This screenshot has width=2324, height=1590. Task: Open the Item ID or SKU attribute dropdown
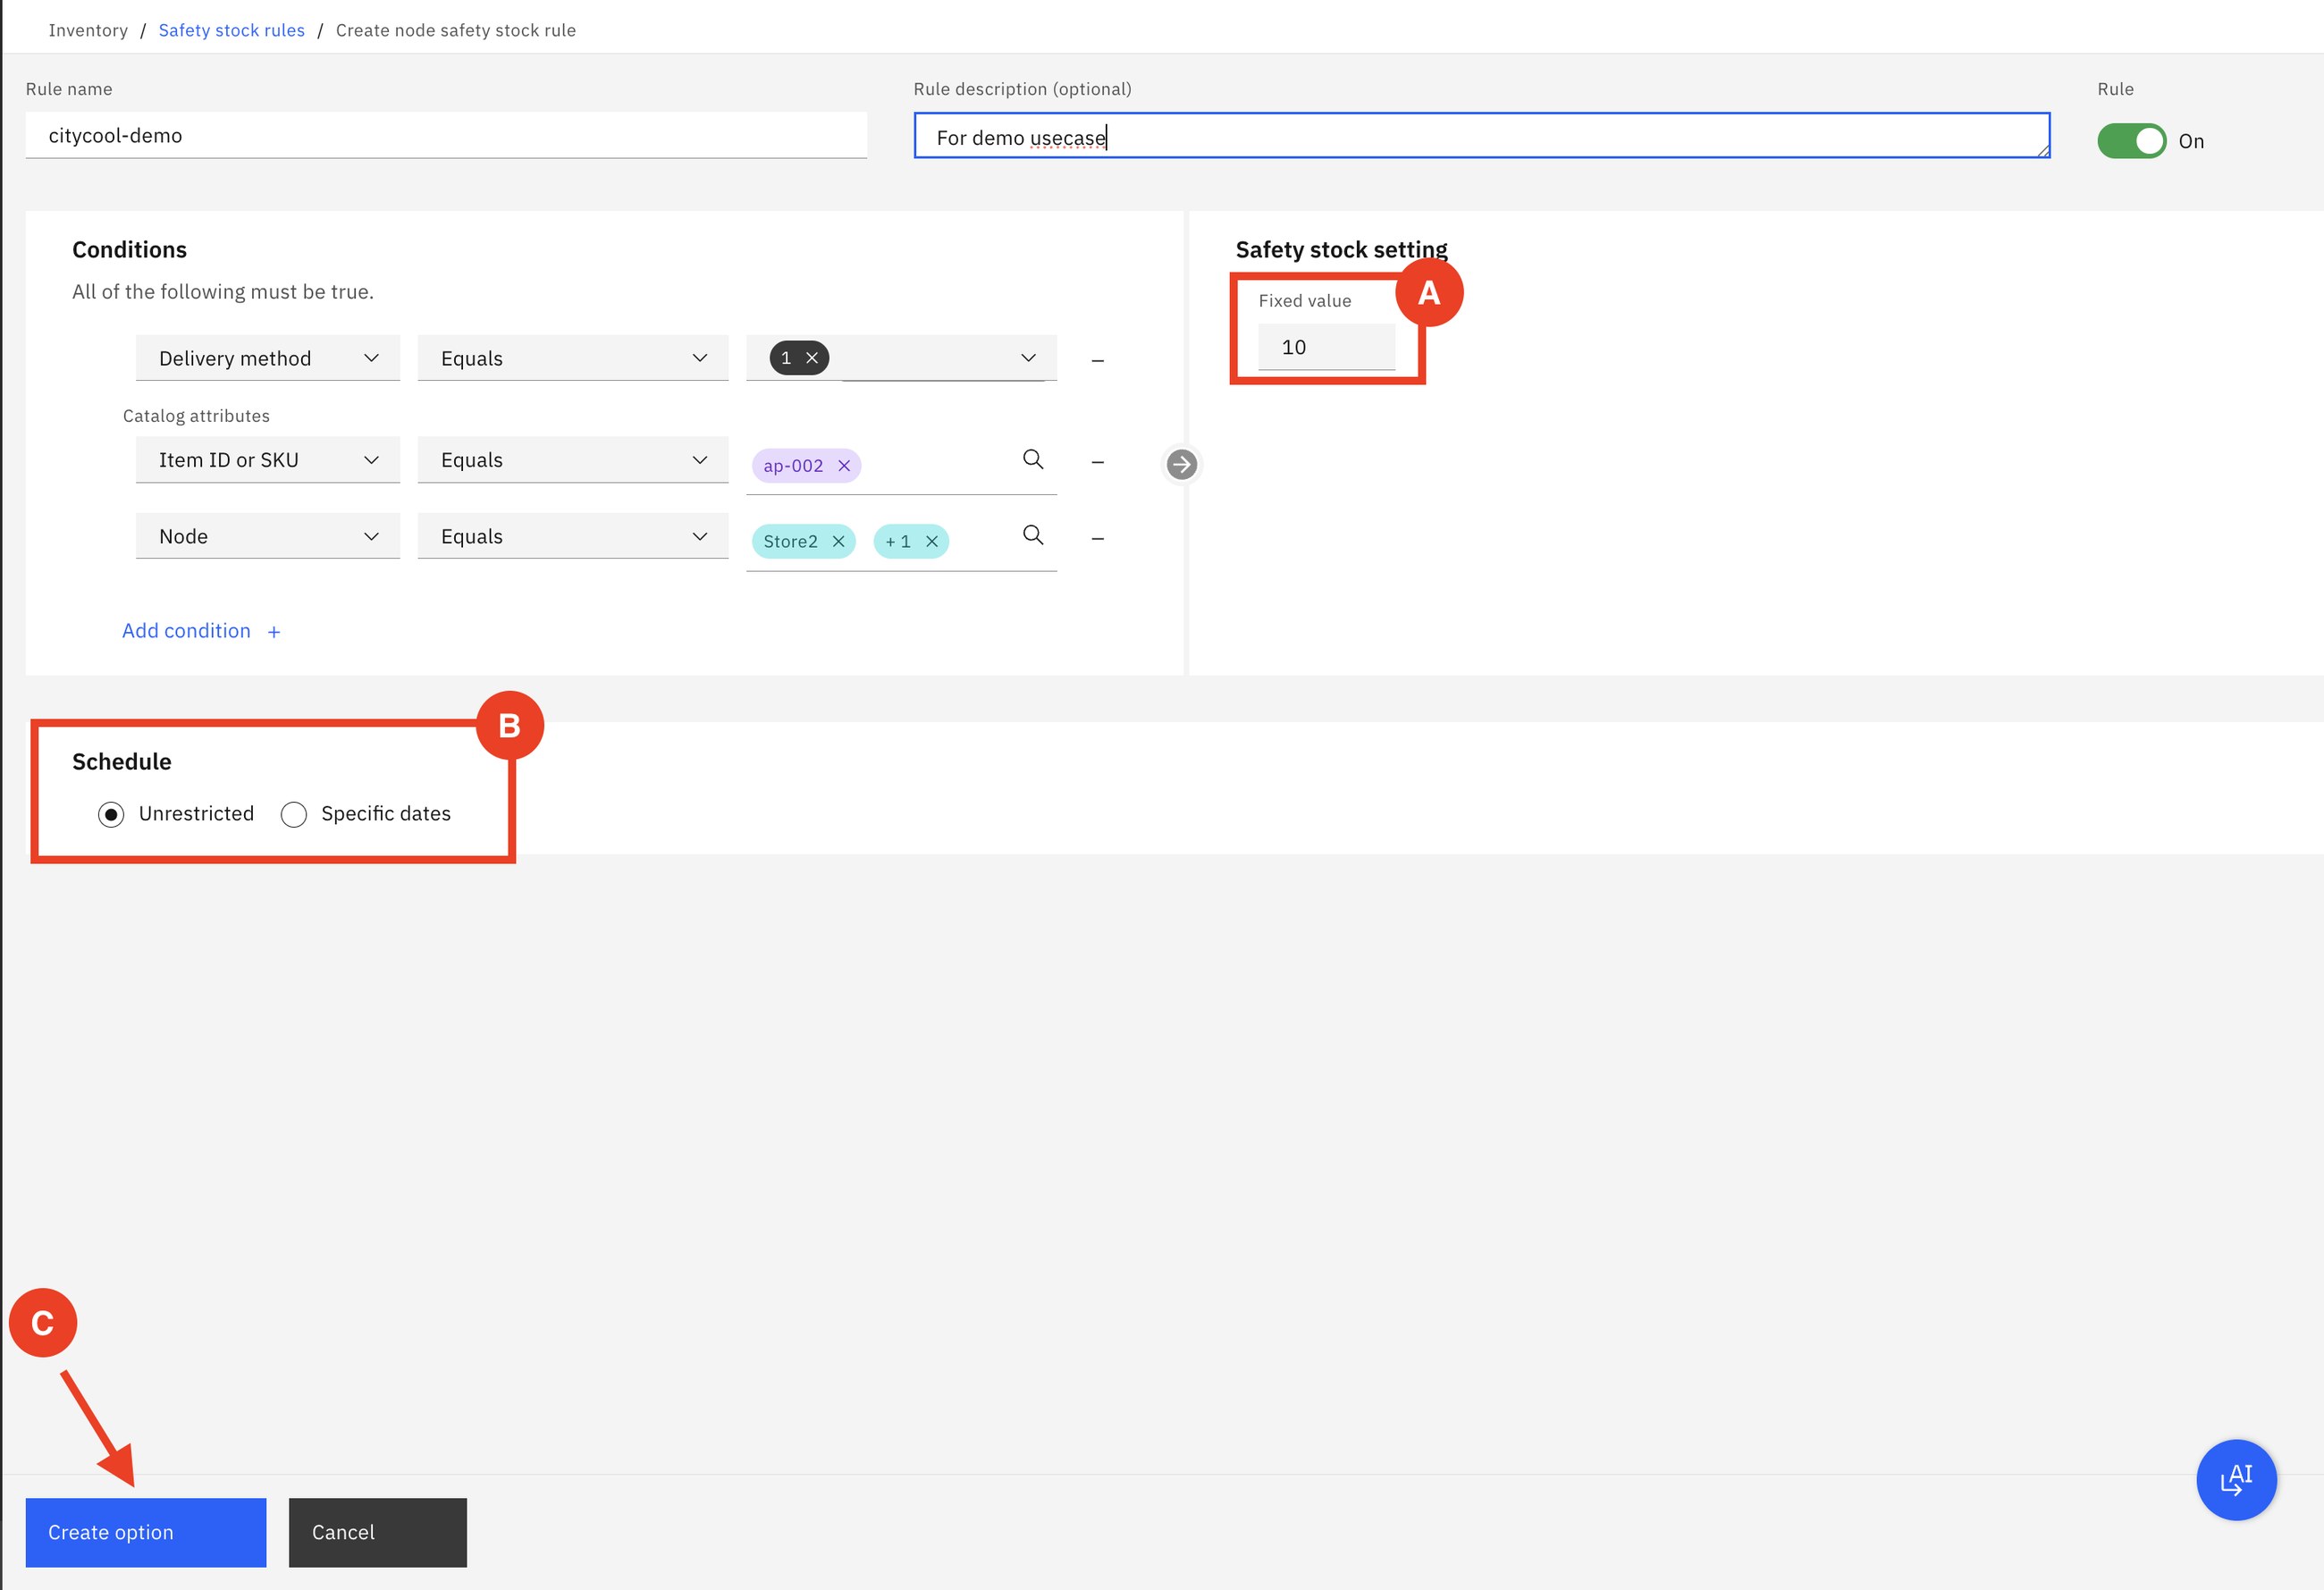pyautogui.click(x=268, y=460)
